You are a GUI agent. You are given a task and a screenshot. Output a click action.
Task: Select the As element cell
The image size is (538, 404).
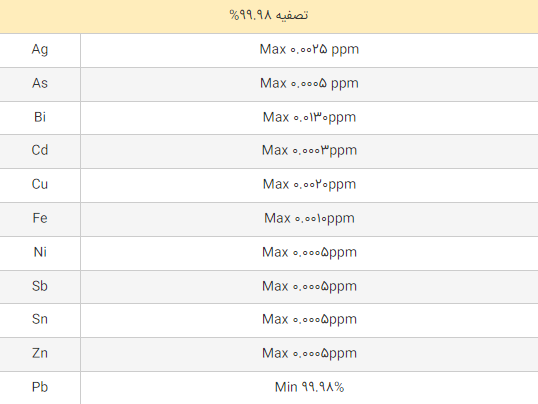(40, 84)
